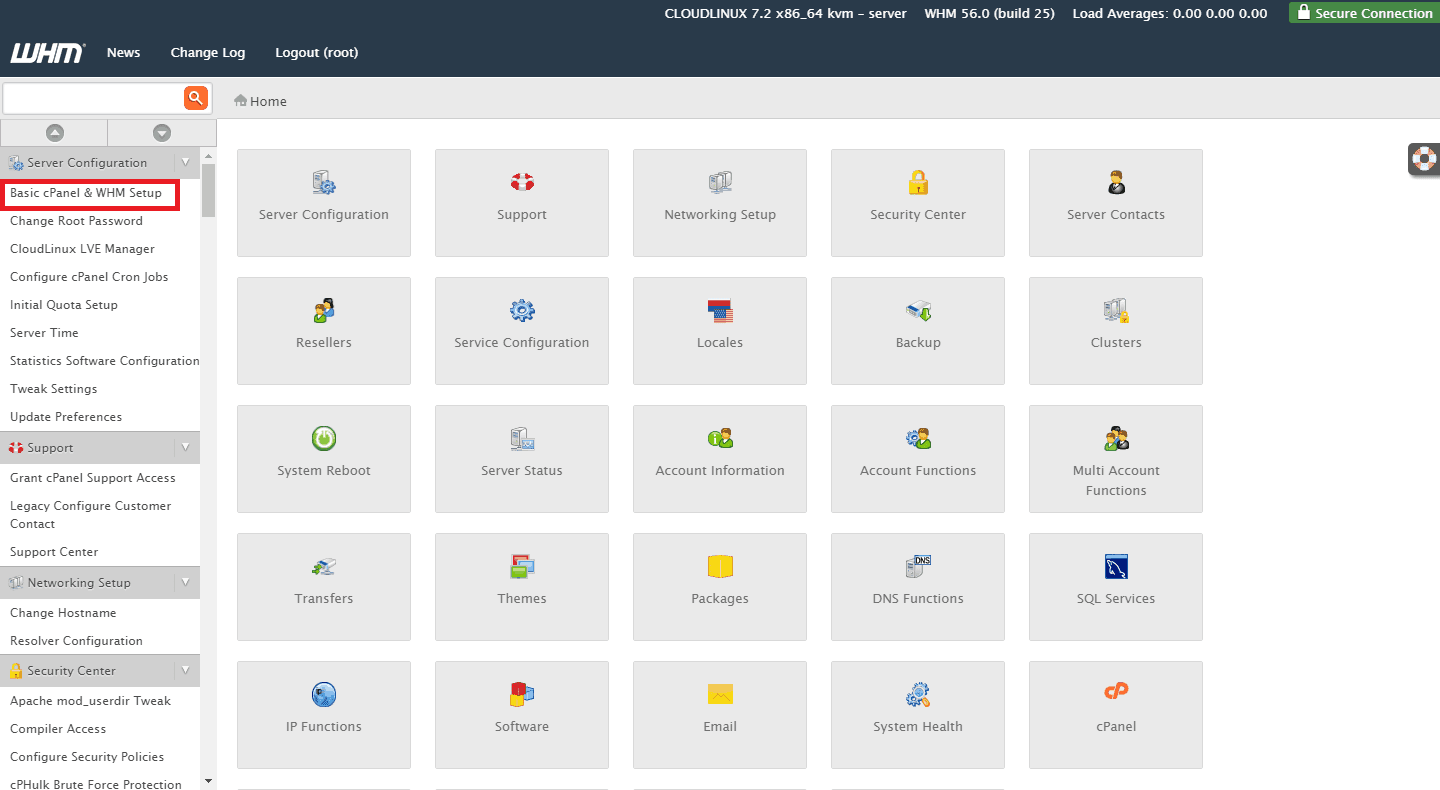The image size is (1440, 790).
Task: Open the Software tile
Action: 522,715
